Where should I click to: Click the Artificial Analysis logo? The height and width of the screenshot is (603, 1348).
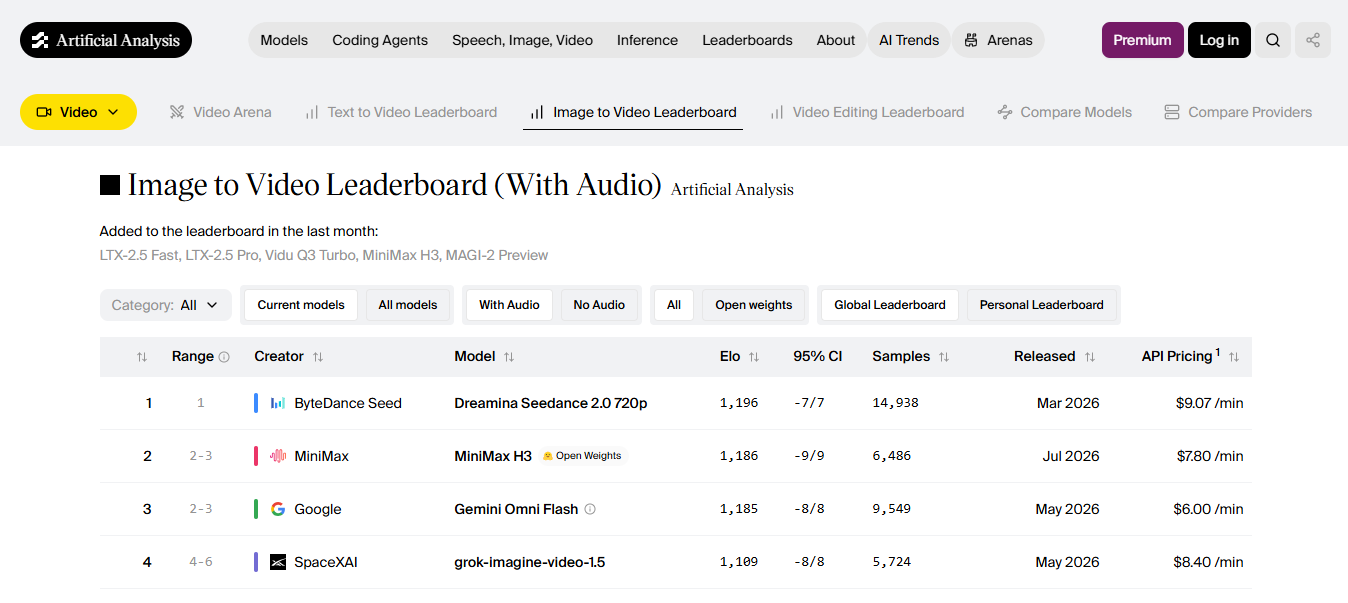tap(106, 40)
